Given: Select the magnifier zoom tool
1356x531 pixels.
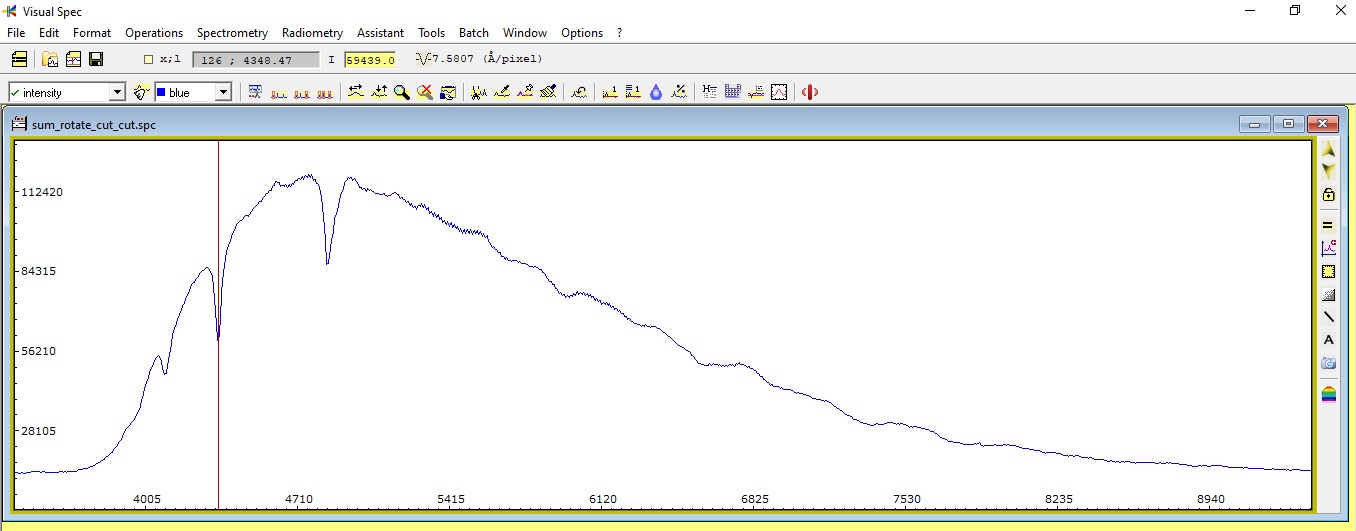Looking at the screenshot, I should (401, 92).
